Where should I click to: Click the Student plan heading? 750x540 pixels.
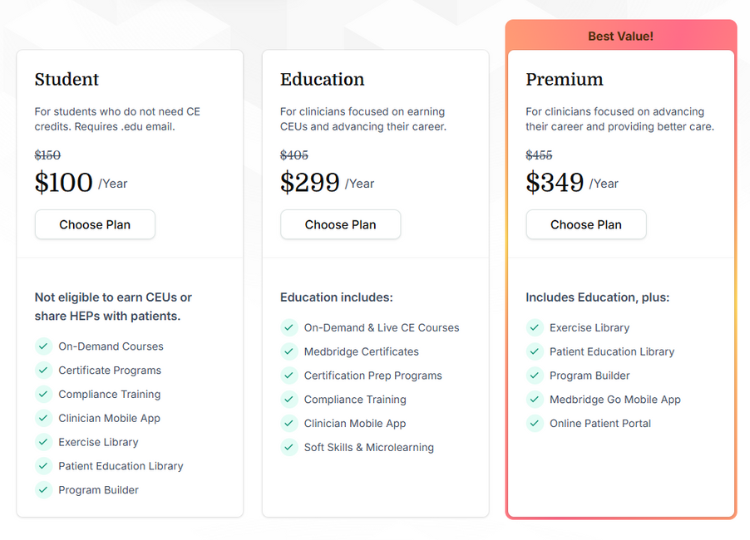click(x=67, y=80)
